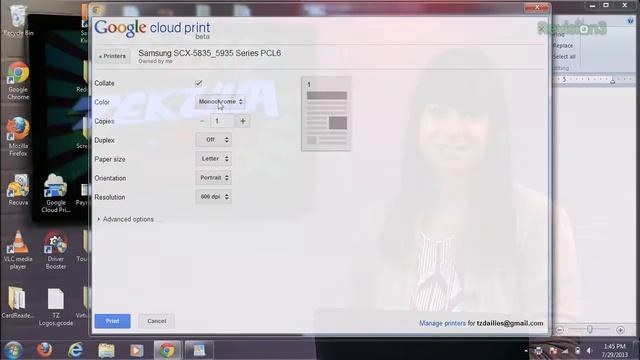Image resolution: width=640 pixels, height=360 pixels.
Task: Click the Cancel button
Action: 157,321
